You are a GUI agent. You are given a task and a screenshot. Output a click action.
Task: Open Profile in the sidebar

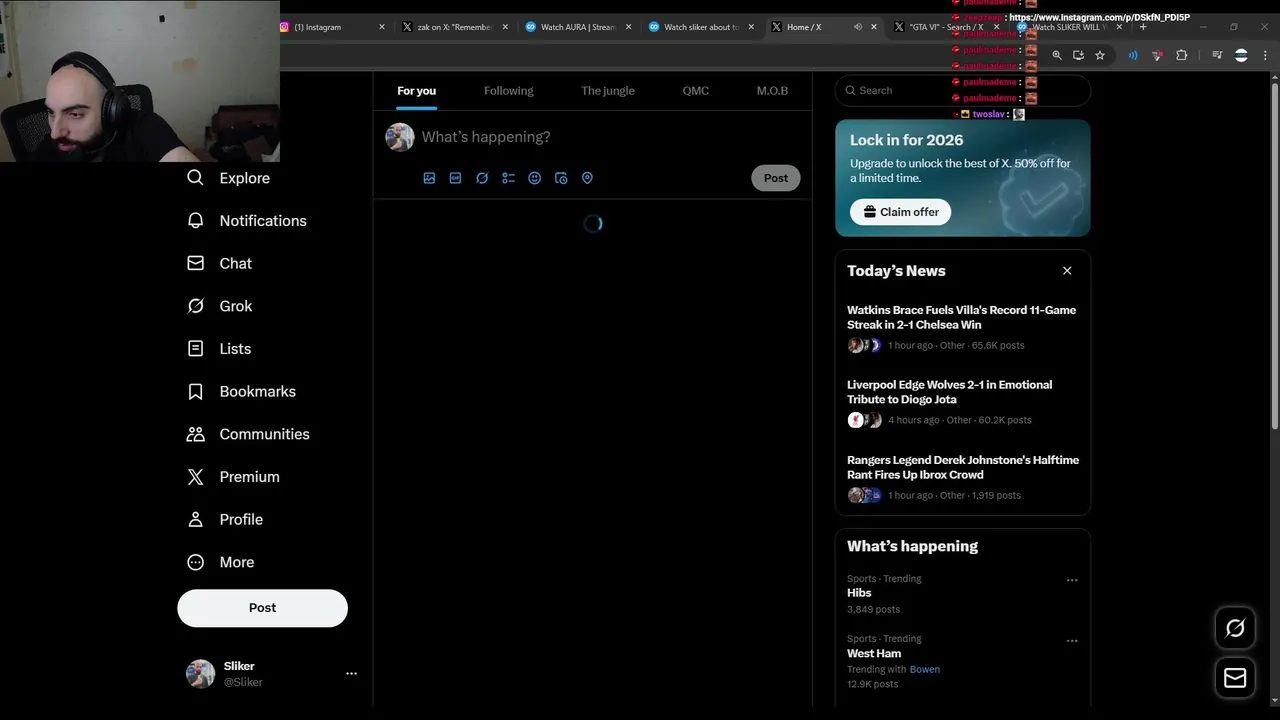pos(225,520)
